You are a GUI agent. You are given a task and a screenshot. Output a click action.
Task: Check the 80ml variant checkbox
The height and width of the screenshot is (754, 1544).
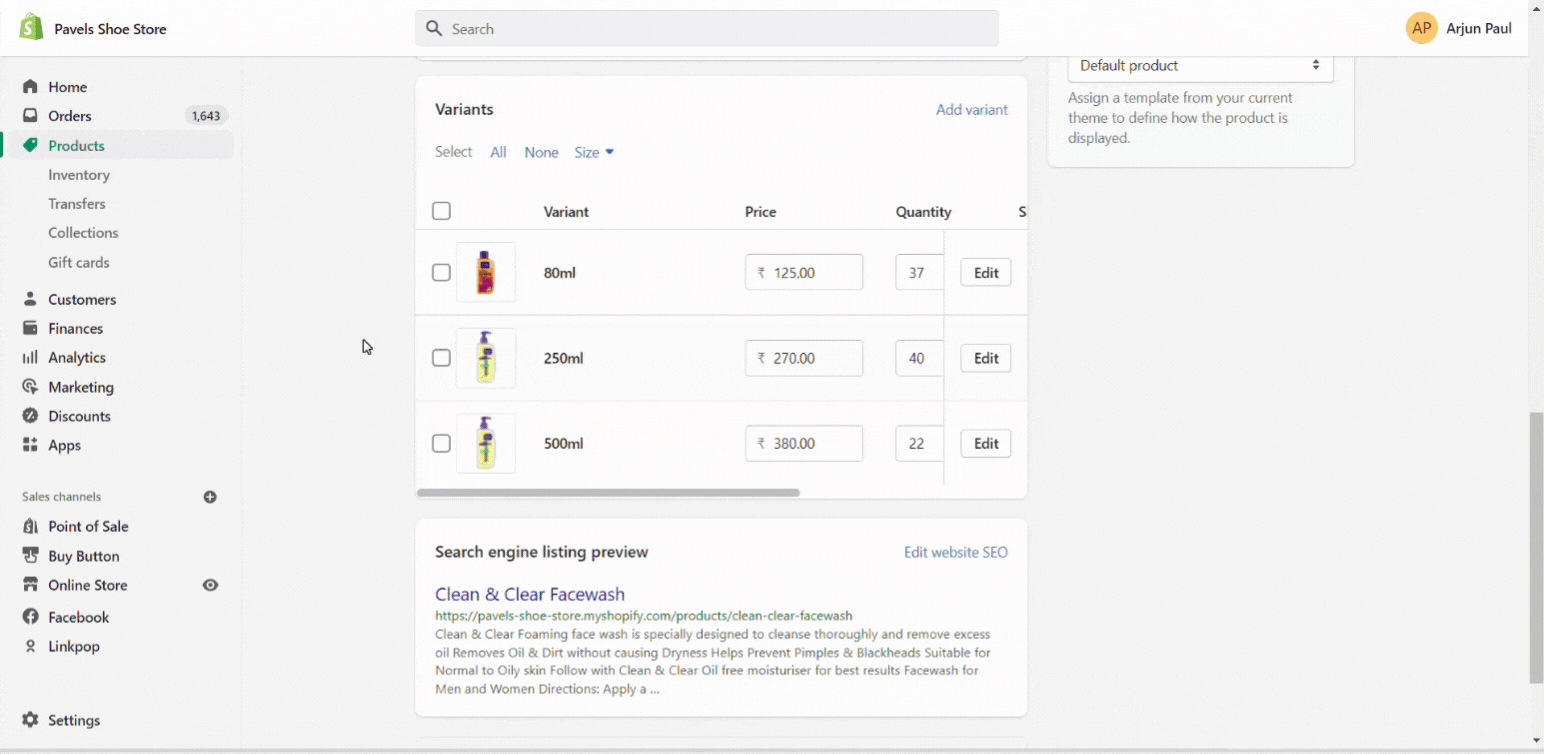(441, 272)
